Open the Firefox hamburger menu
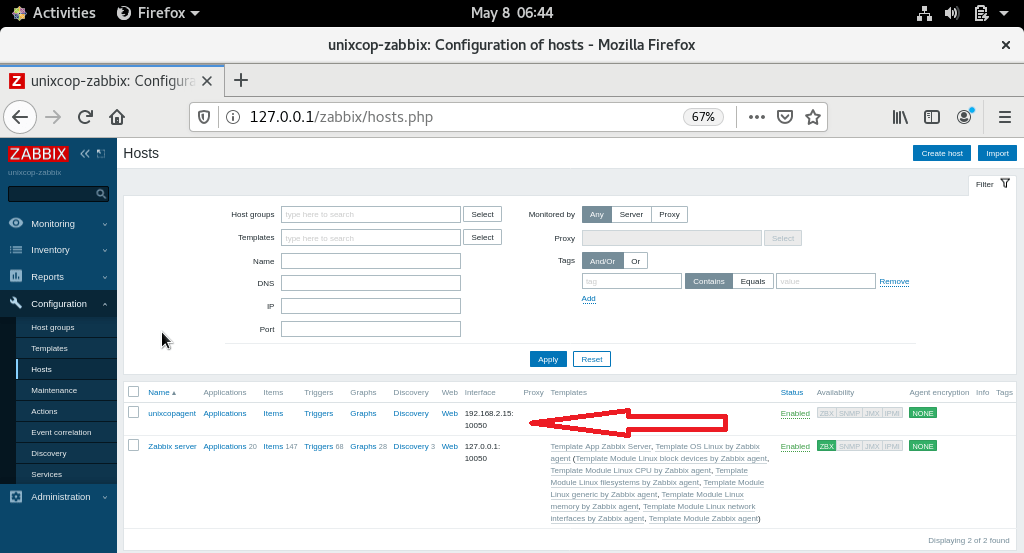The image size is (1024, 553). [x=1004, y=117]
